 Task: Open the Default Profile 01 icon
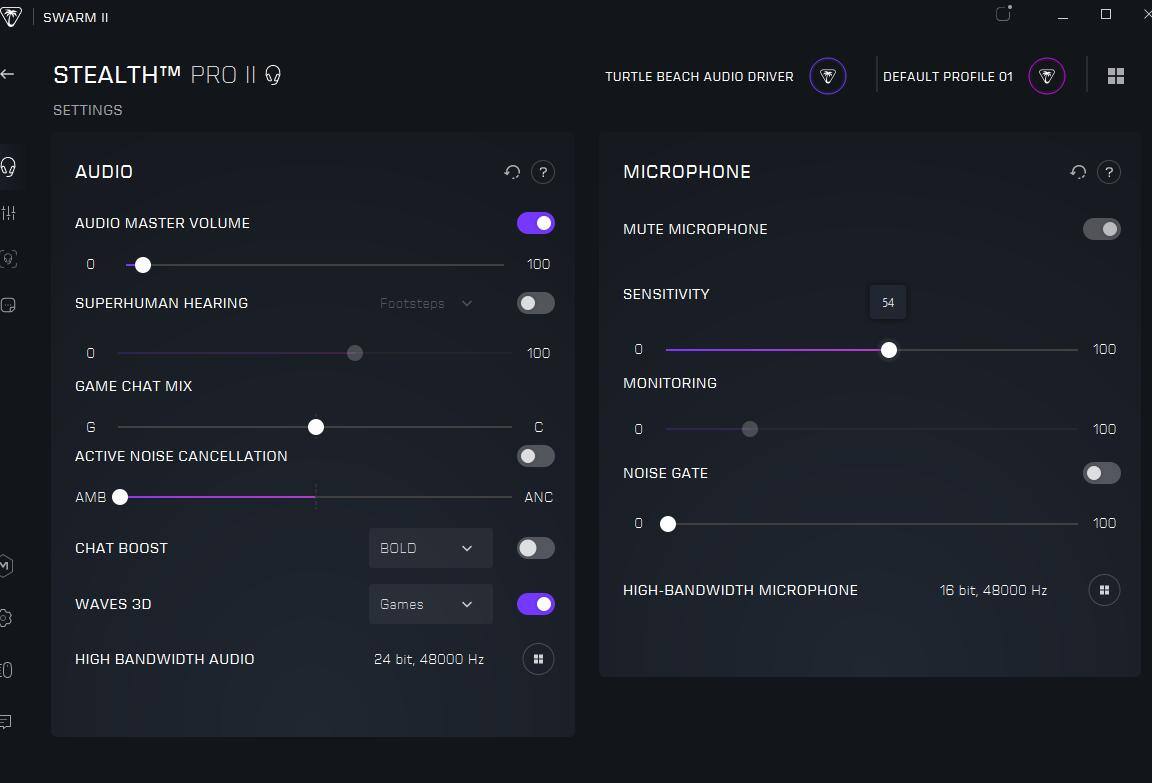(1046, 76)
